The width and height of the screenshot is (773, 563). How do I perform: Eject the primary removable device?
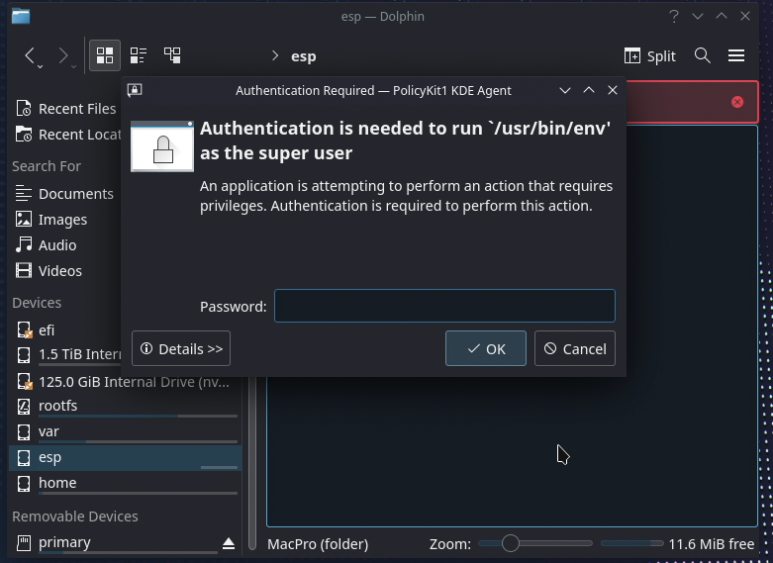(228, 543)
